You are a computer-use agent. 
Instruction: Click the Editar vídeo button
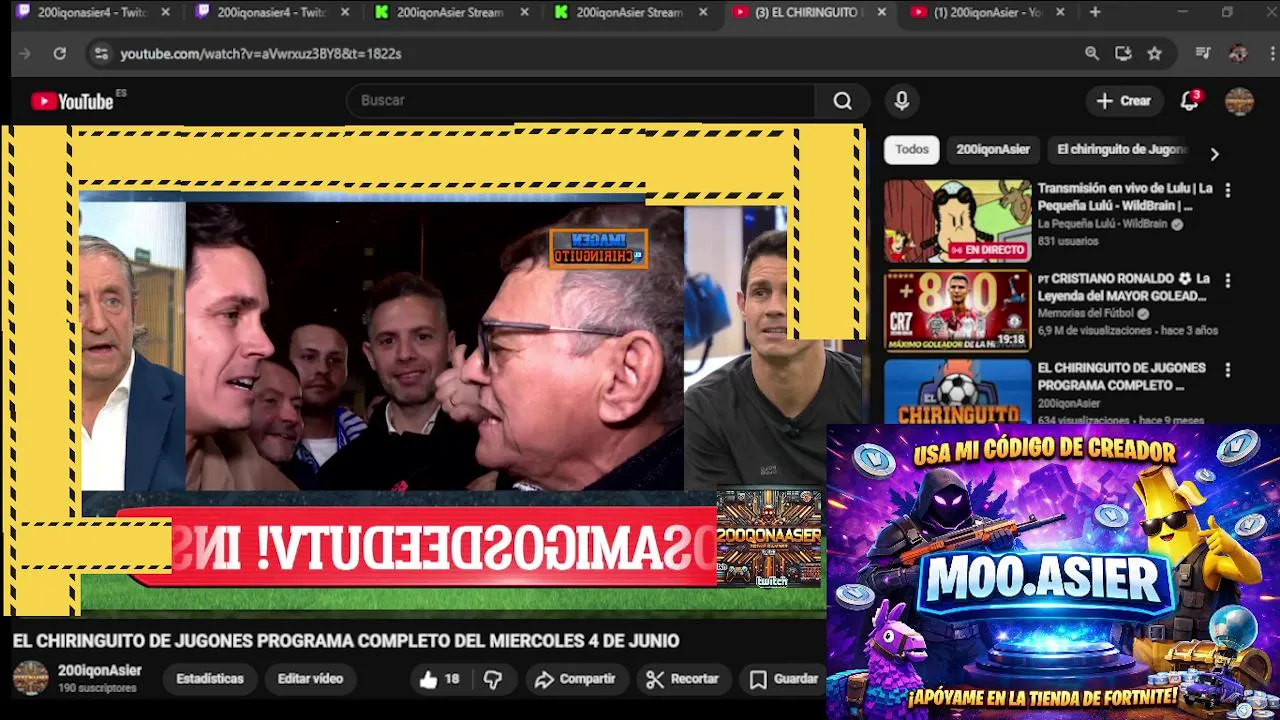tap(310, 679)
